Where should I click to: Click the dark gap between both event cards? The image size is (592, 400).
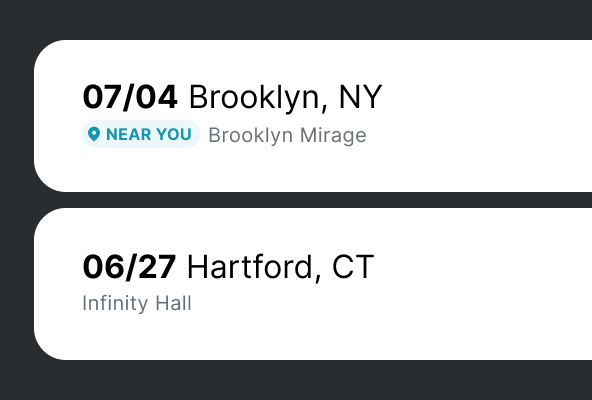point(313,200)
